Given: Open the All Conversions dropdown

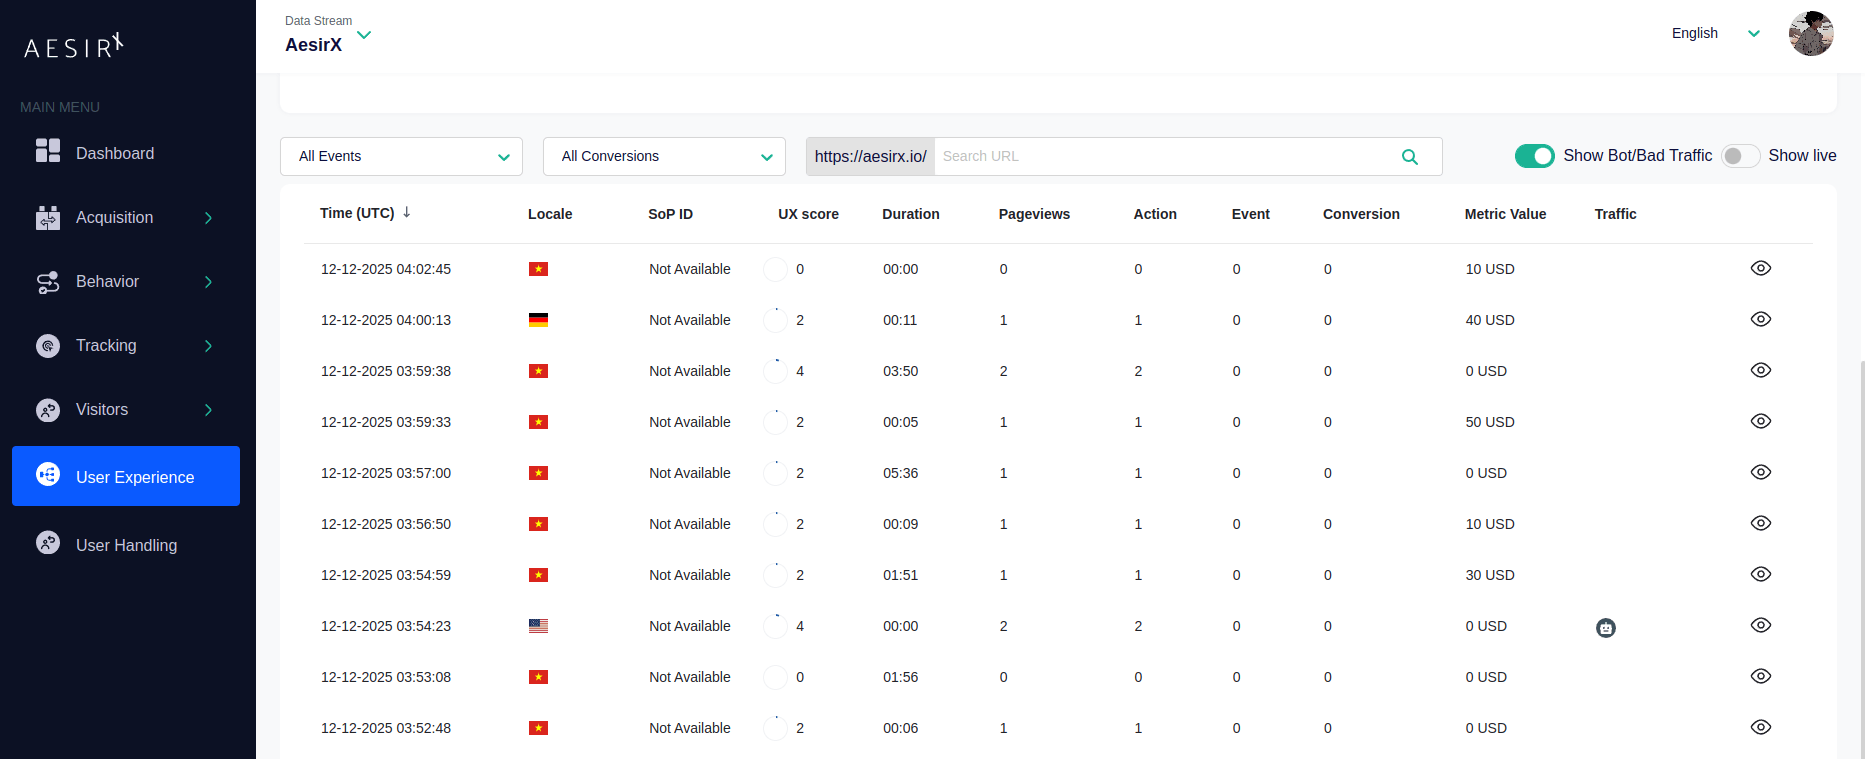Looking at the screenshot, I should tap(664, 157).
